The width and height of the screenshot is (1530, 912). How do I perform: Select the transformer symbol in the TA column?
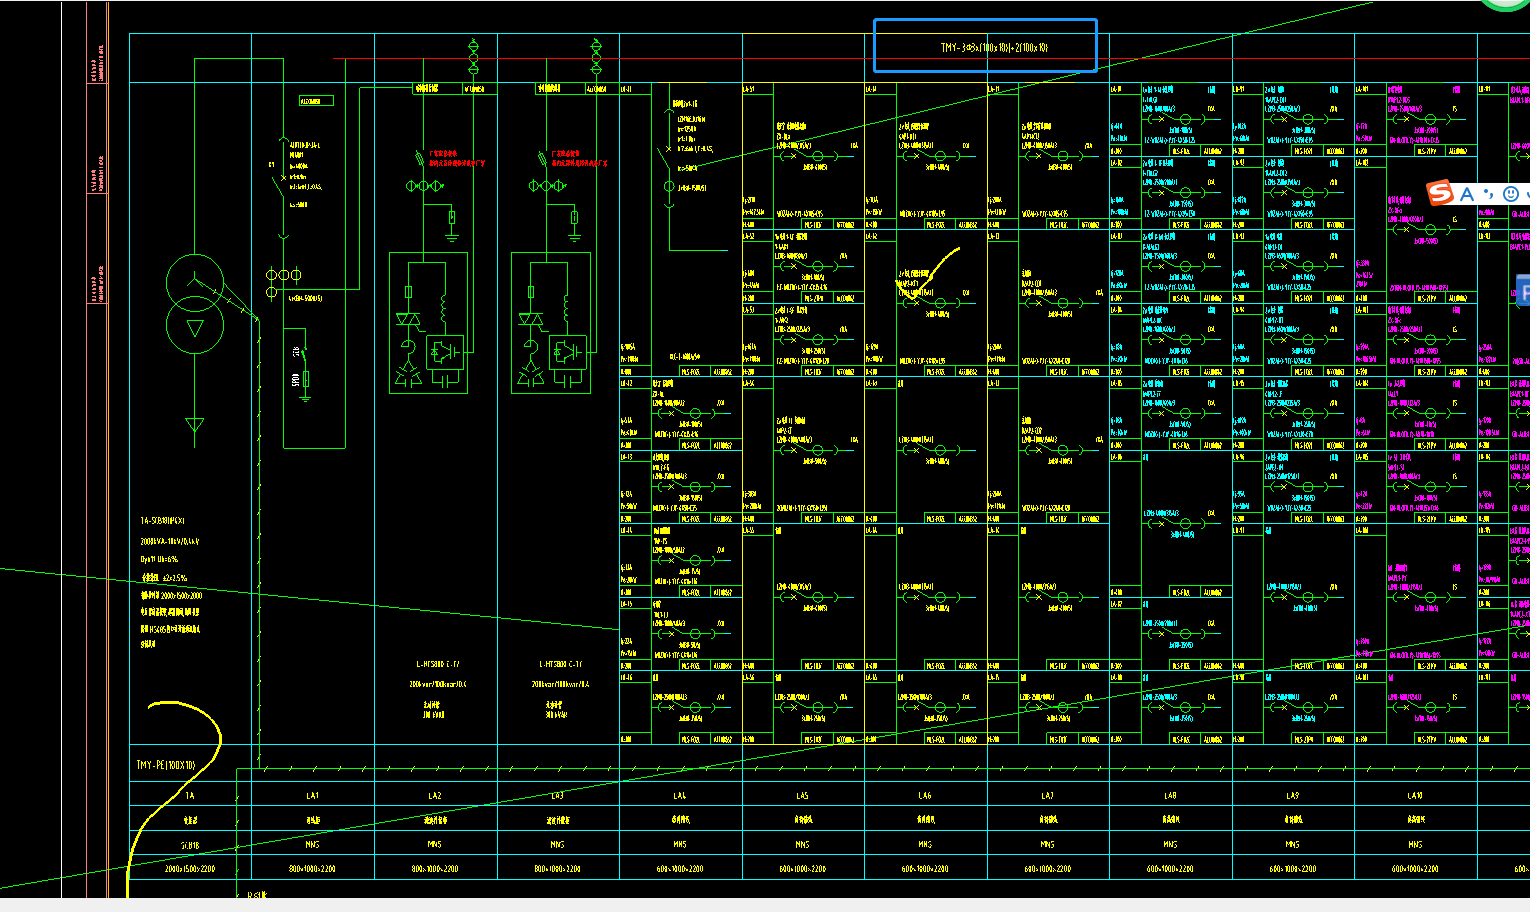click(x=195, y=304)
